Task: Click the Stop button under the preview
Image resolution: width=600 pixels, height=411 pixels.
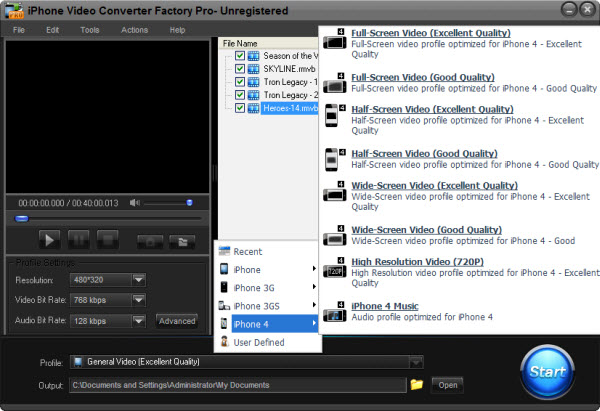Action: click(x=108, y=240)
